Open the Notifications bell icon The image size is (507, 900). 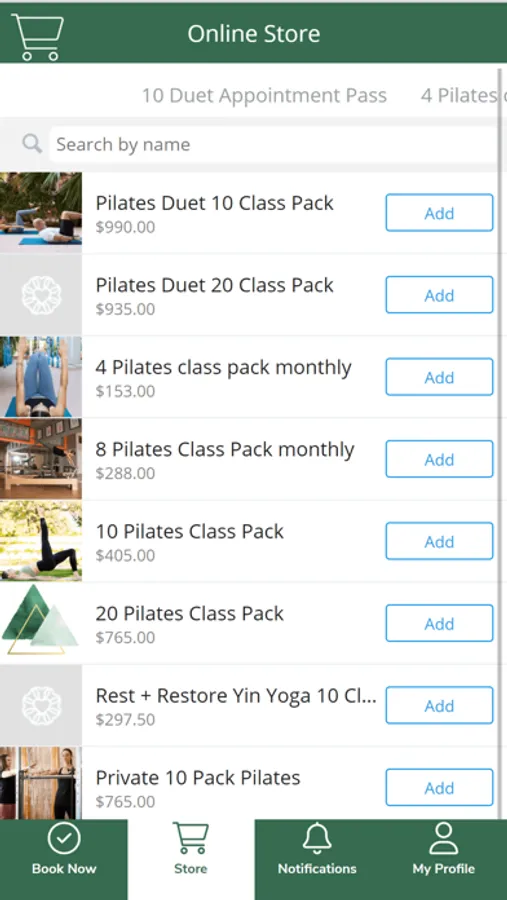[x=317, y=839]
